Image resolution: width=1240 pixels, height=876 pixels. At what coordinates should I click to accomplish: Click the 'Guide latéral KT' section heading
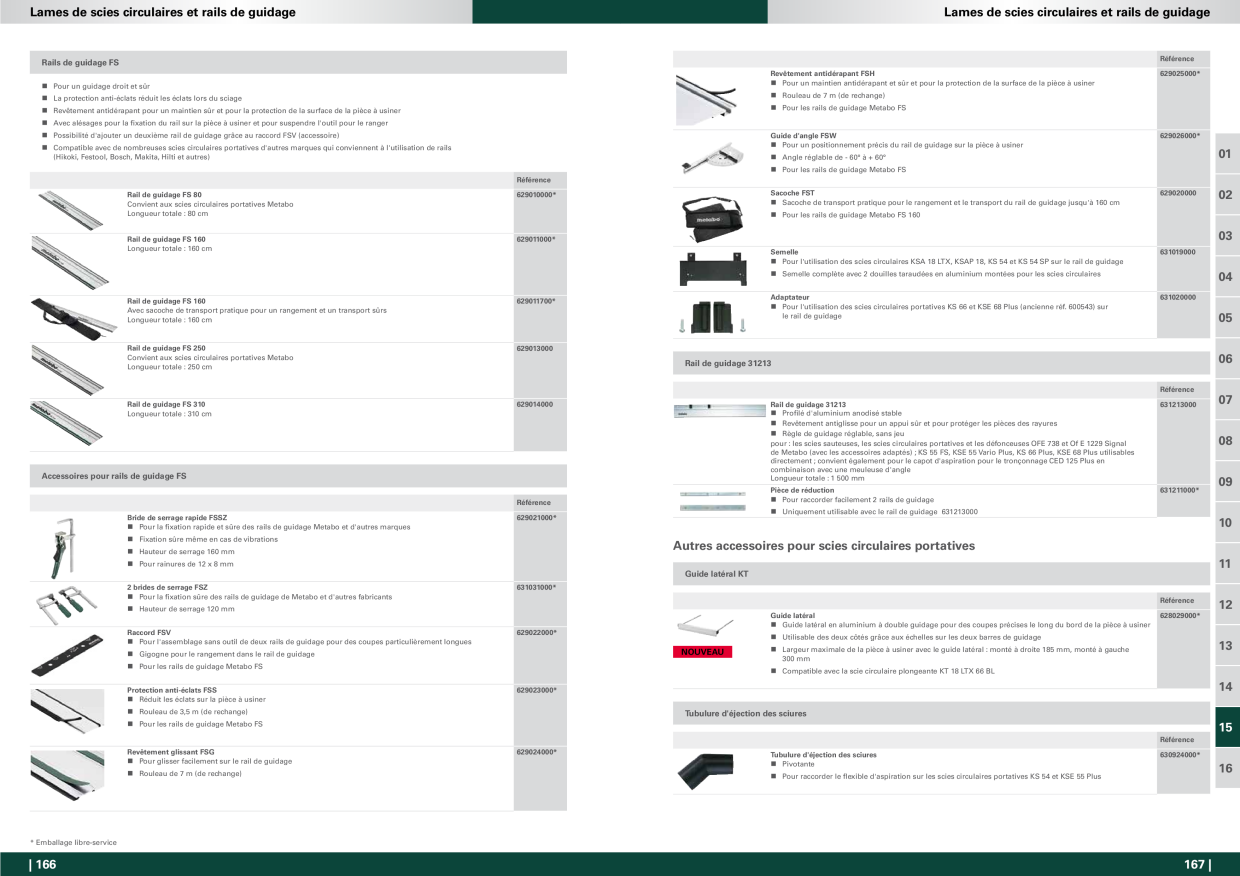(716, 574)
